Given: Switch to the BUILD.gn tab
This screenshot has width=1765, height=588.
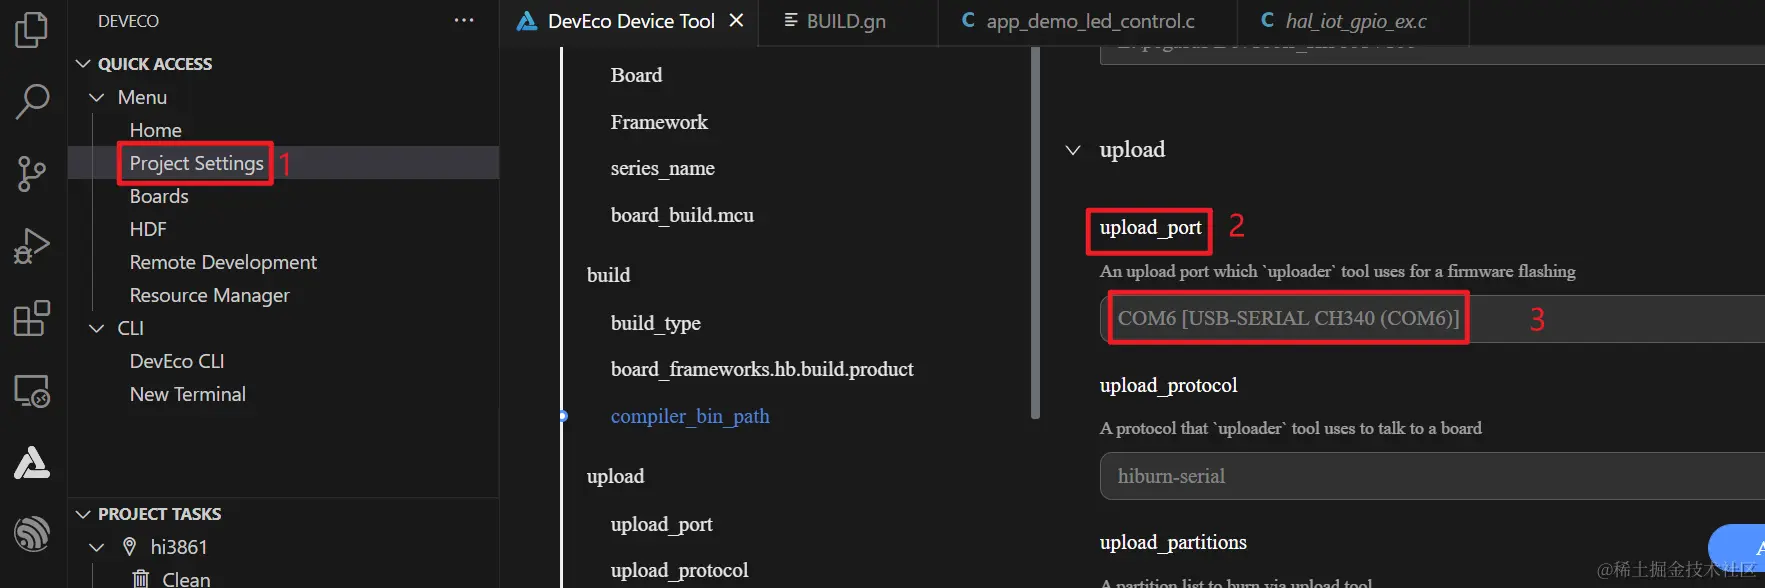Looking at the screenshot, I should click(846, 21).
